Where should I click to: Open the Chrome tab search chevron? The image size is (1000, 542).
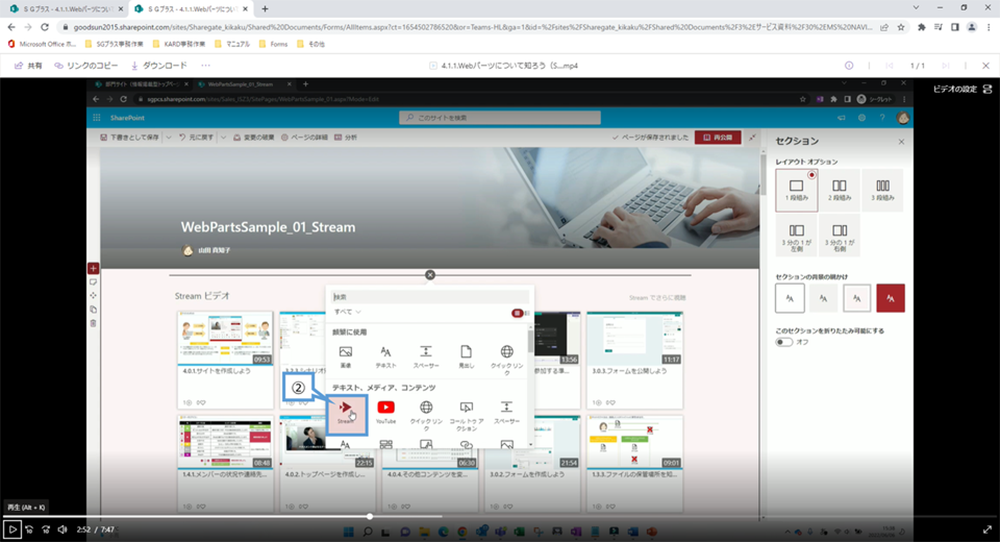(916, 8)
